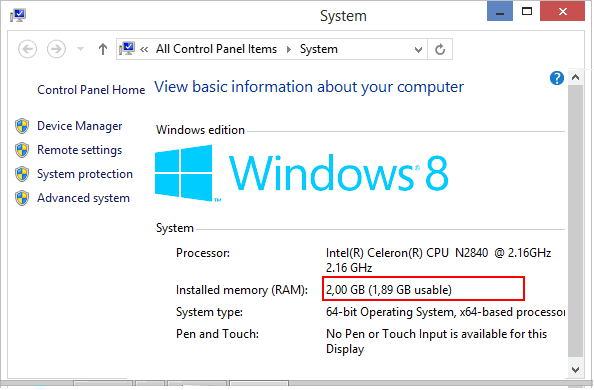
Task: Open the recent locations dropdown arrow
Action: point(80,49)
